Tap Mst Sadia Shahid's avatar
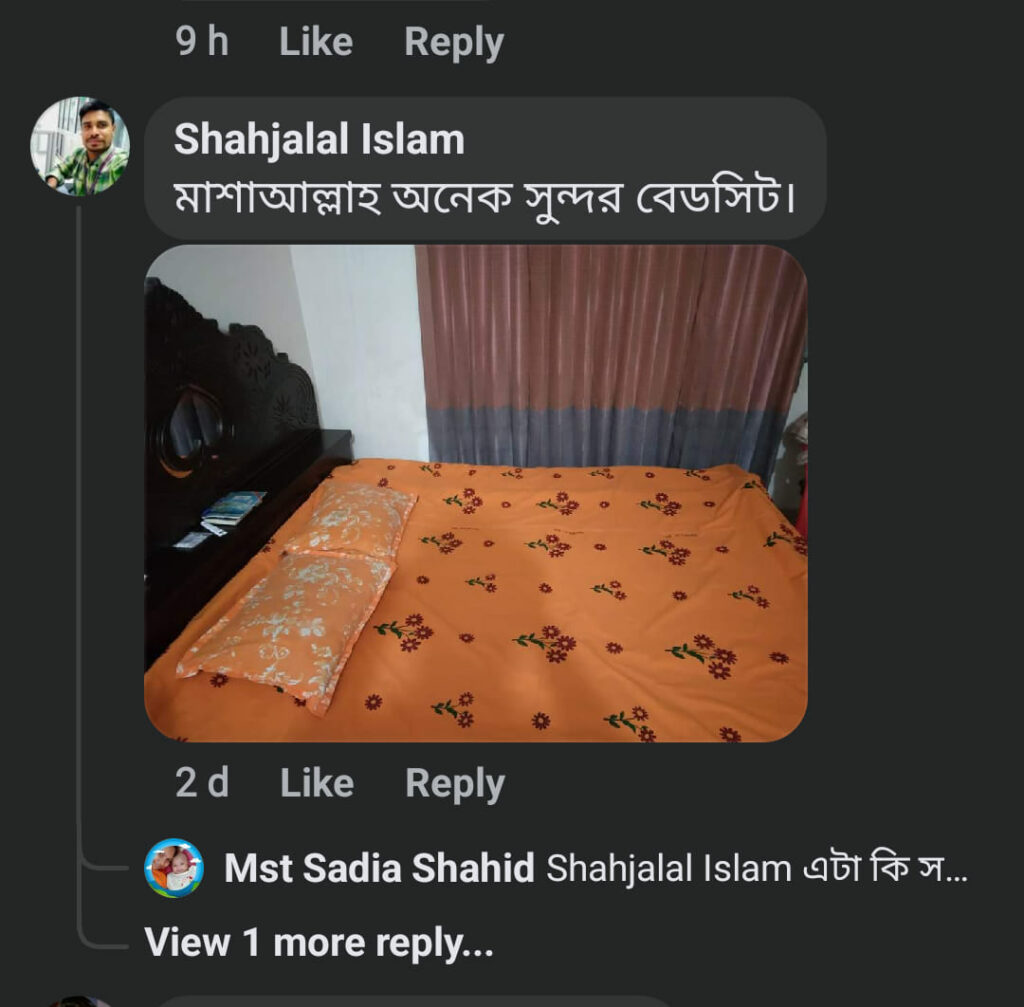 [174, 868]
